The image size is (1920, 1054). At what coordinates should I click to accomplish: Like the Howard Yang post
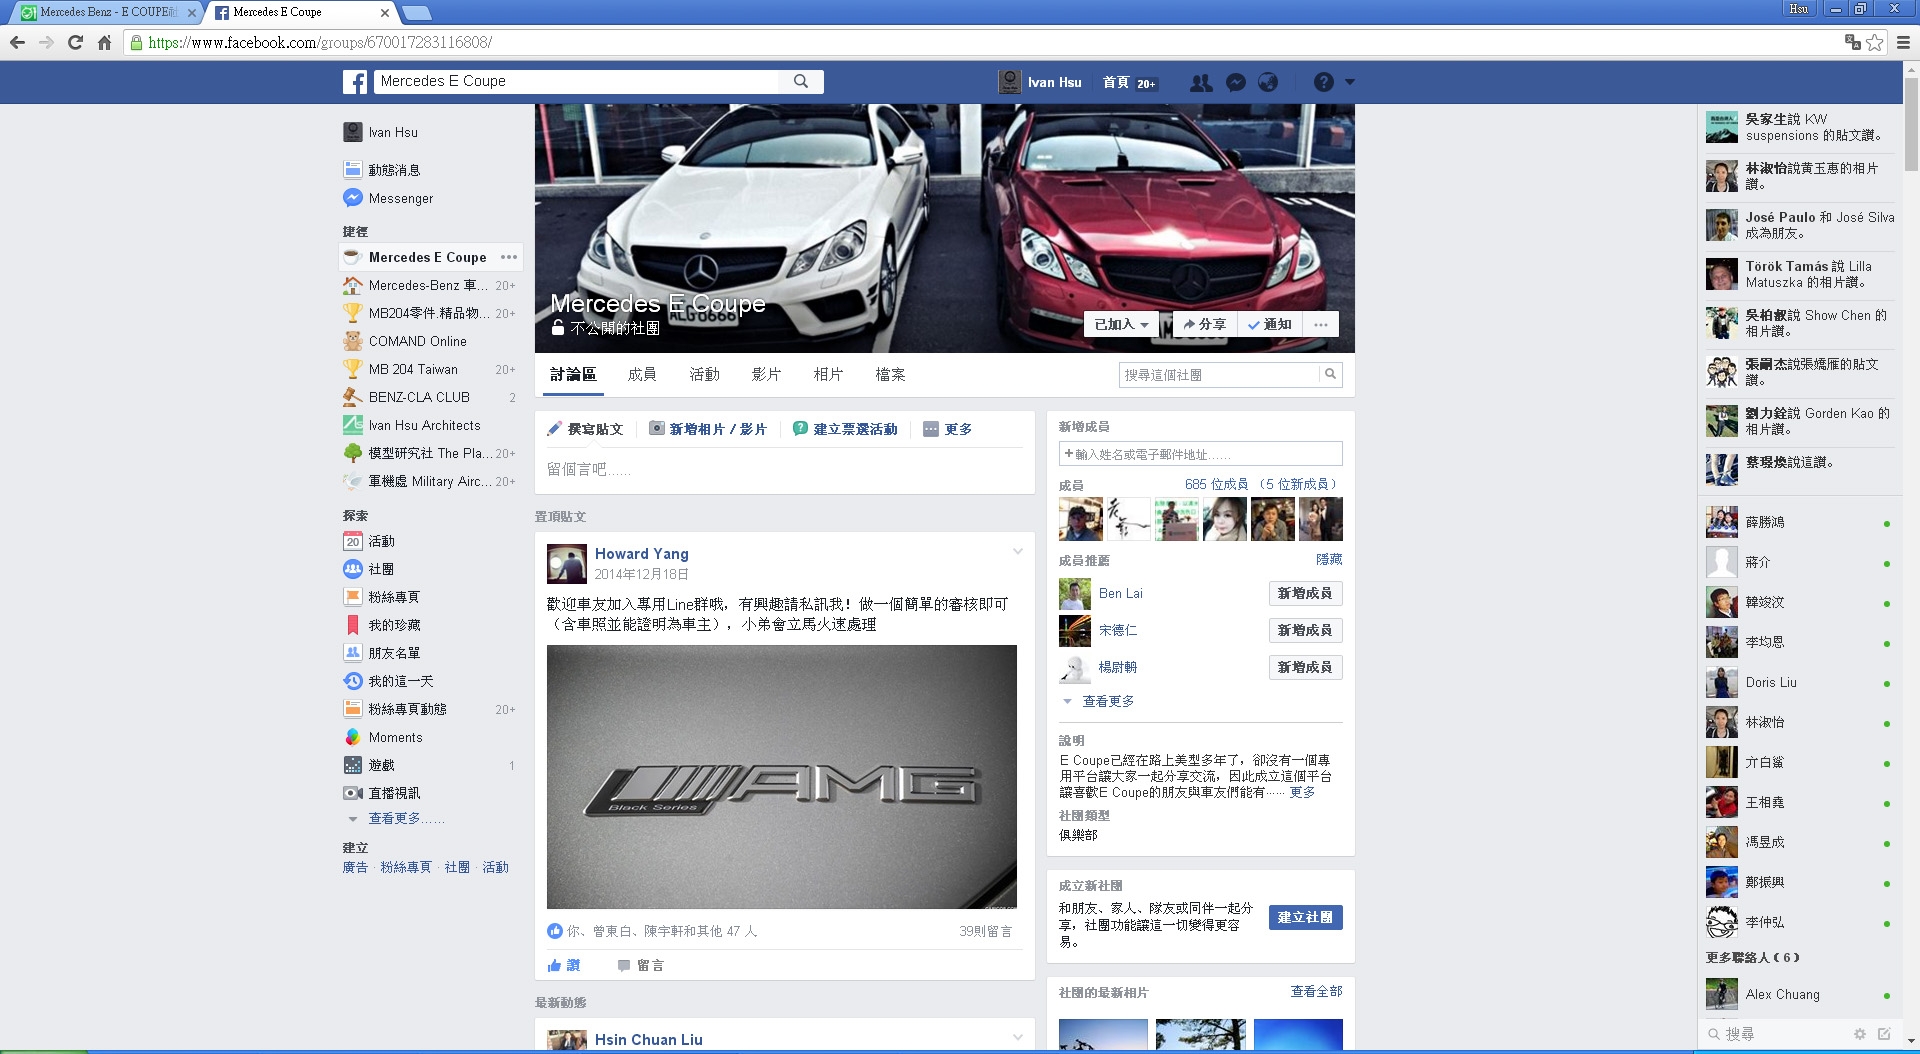click(564, 965)
